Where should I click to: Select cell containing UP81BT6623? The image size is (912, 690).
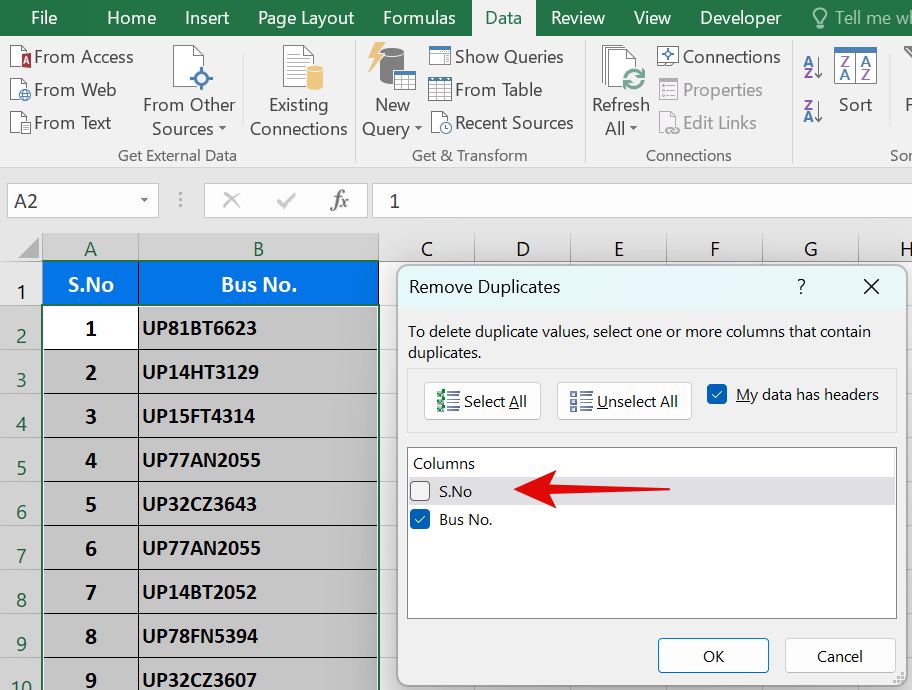tap(258, 328)
